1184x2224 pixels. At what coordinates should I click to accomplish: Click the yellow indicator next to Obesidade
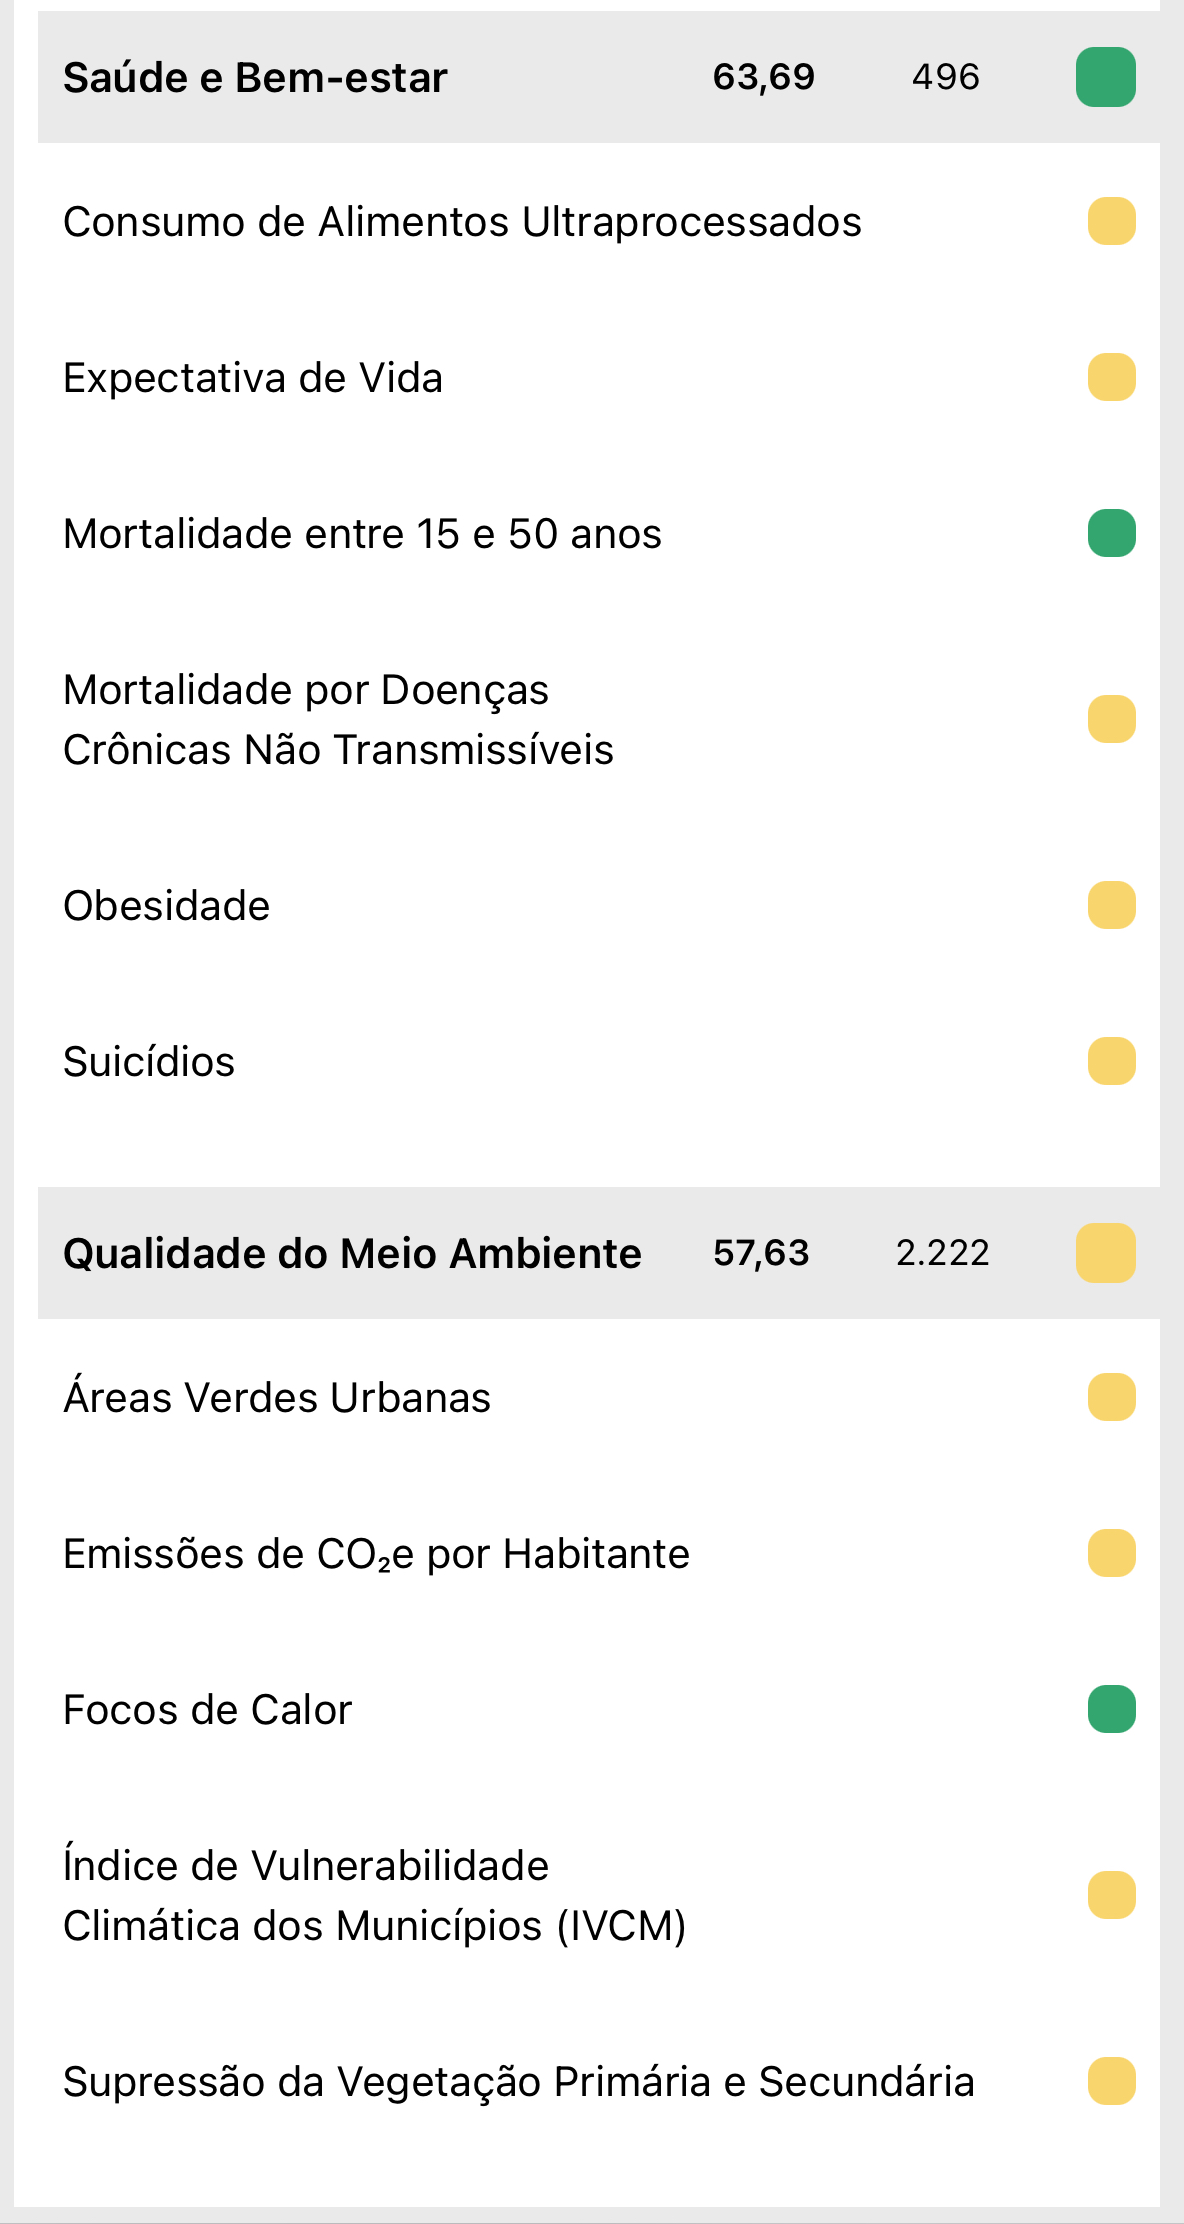pyautogui.click(x=1111, y=905)
